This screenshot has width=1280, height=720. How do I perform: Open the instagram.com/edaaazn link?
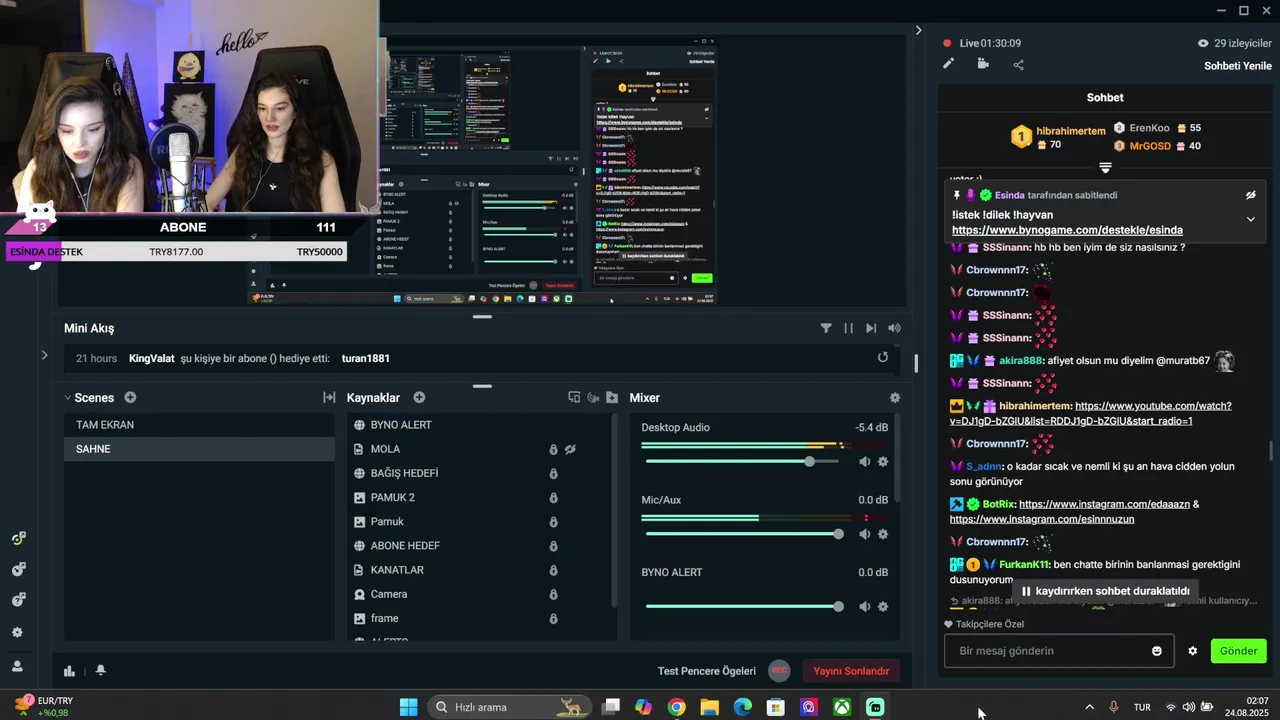coord(1104,504)
